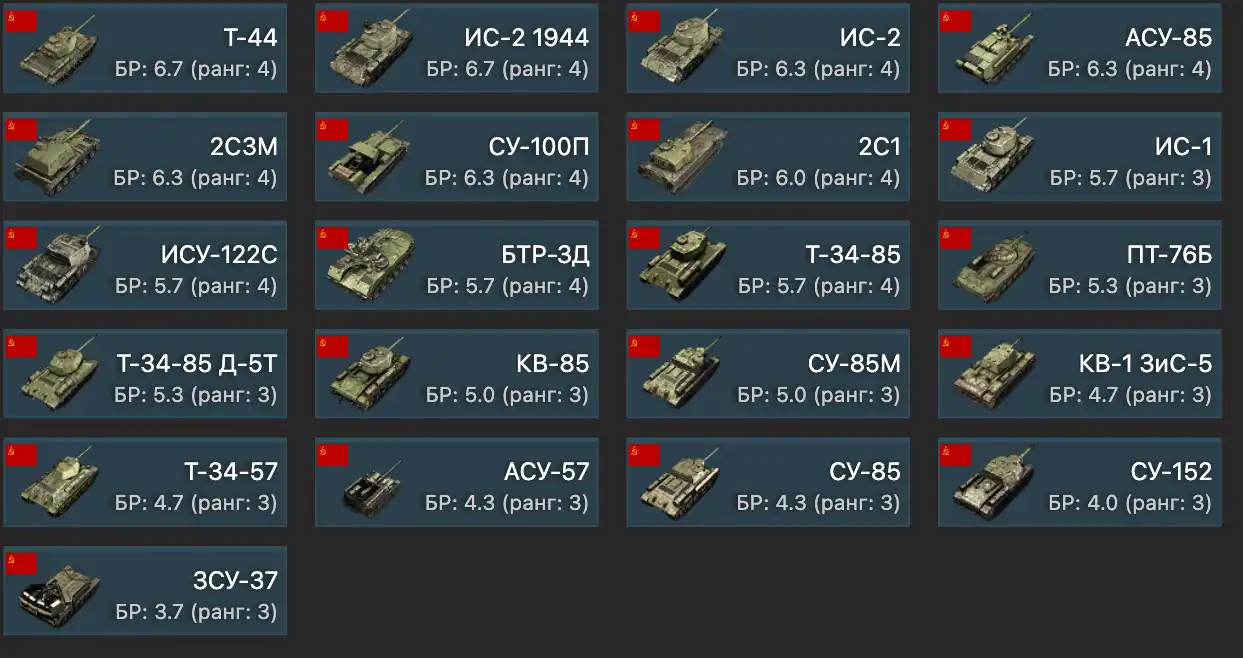The height and width of the screenshot is (658, 1243).
Task: Select the БТР-ЗД vehicle icon
Action: pos(372,265)
